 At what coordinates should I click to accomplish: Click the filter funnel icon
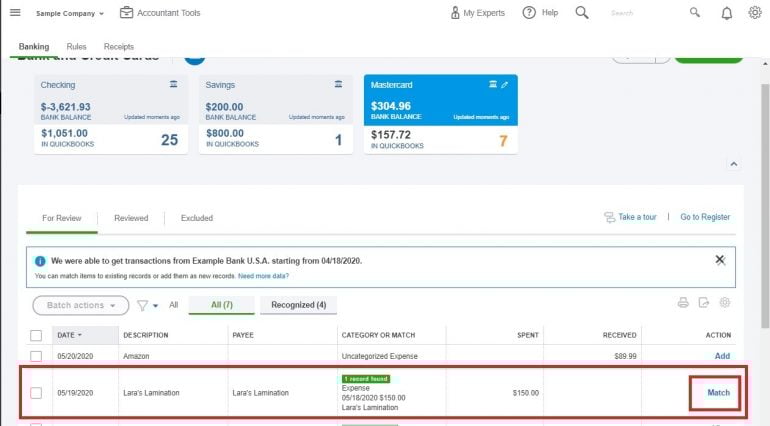(x=142, y=305)
